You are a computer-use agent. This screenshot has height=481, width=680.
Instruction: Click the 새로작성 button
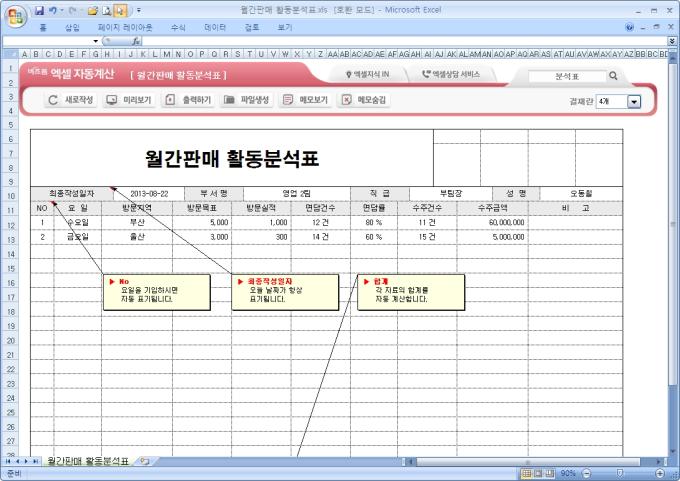pos(71,100)
